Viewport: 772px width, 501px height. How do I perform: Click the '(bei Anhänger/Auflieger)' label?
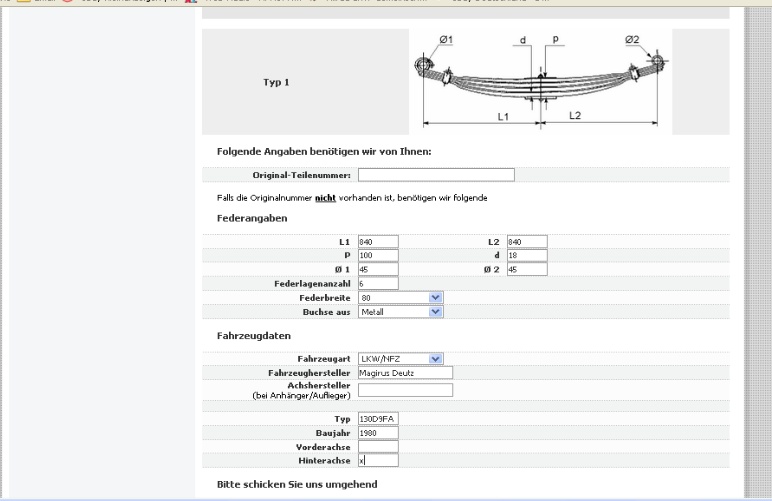tap(301, 395)
